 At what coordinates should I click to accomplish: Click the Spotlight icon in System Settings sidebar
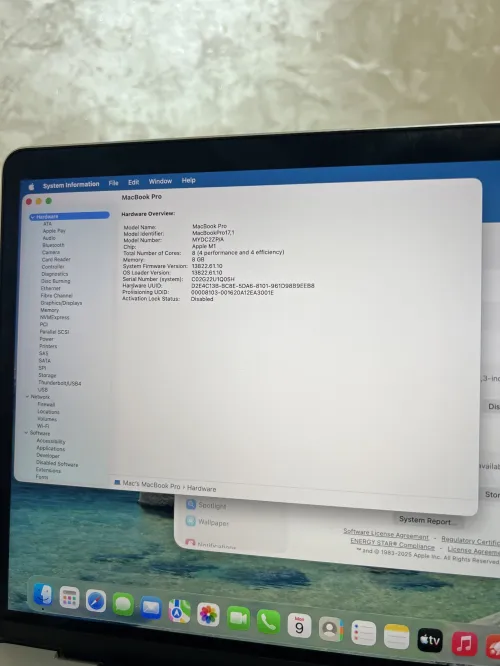coord(191,504)
